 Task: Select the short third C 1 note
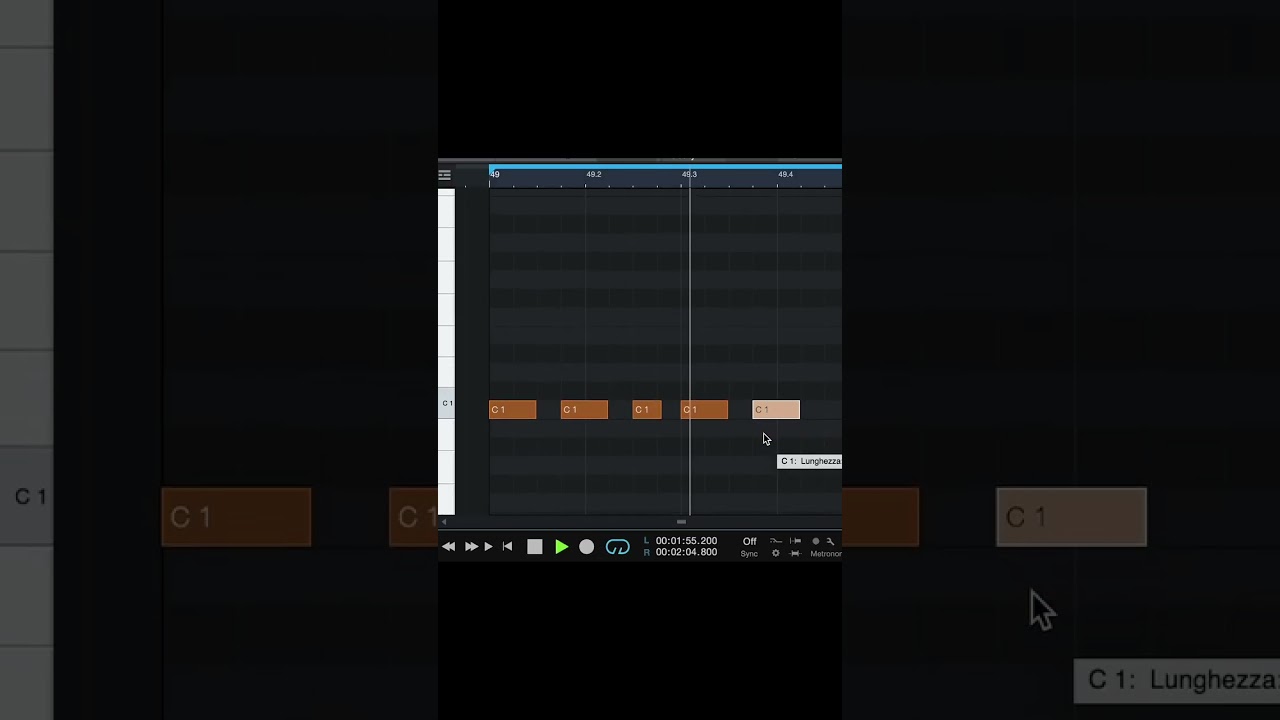[647, 410]
